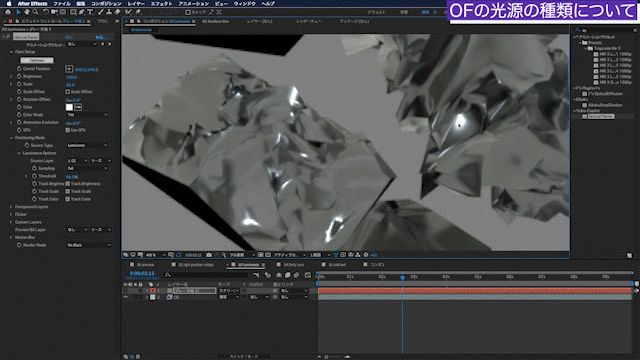Select the 標準 workspace

(x=425, y=12)
